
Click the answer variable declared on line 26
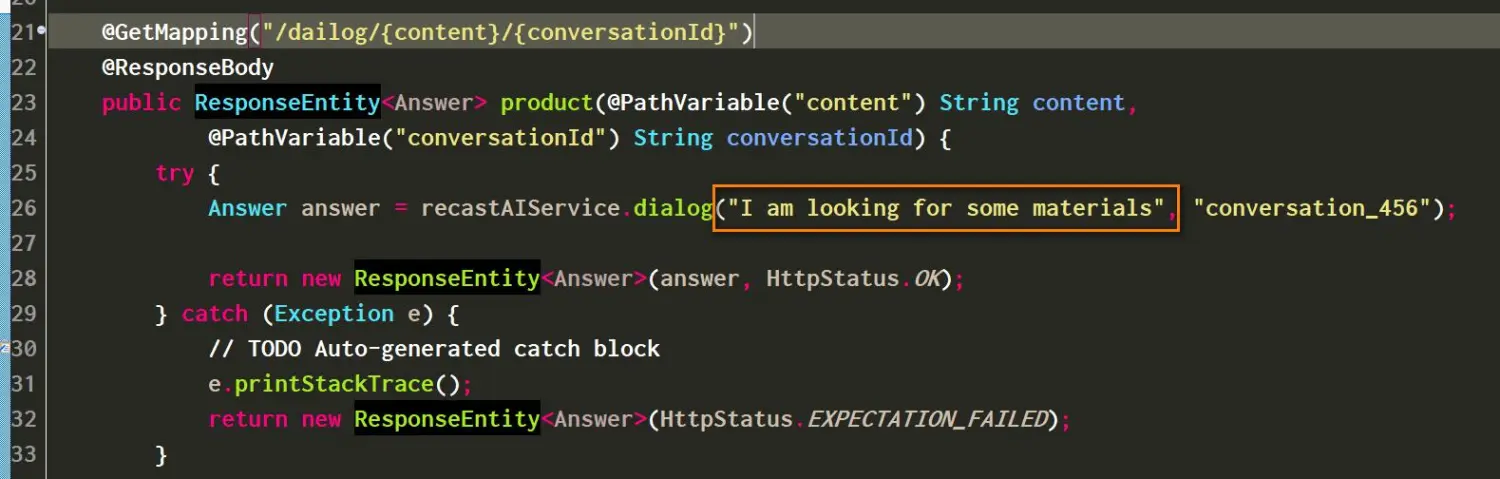tap(340, 209)
